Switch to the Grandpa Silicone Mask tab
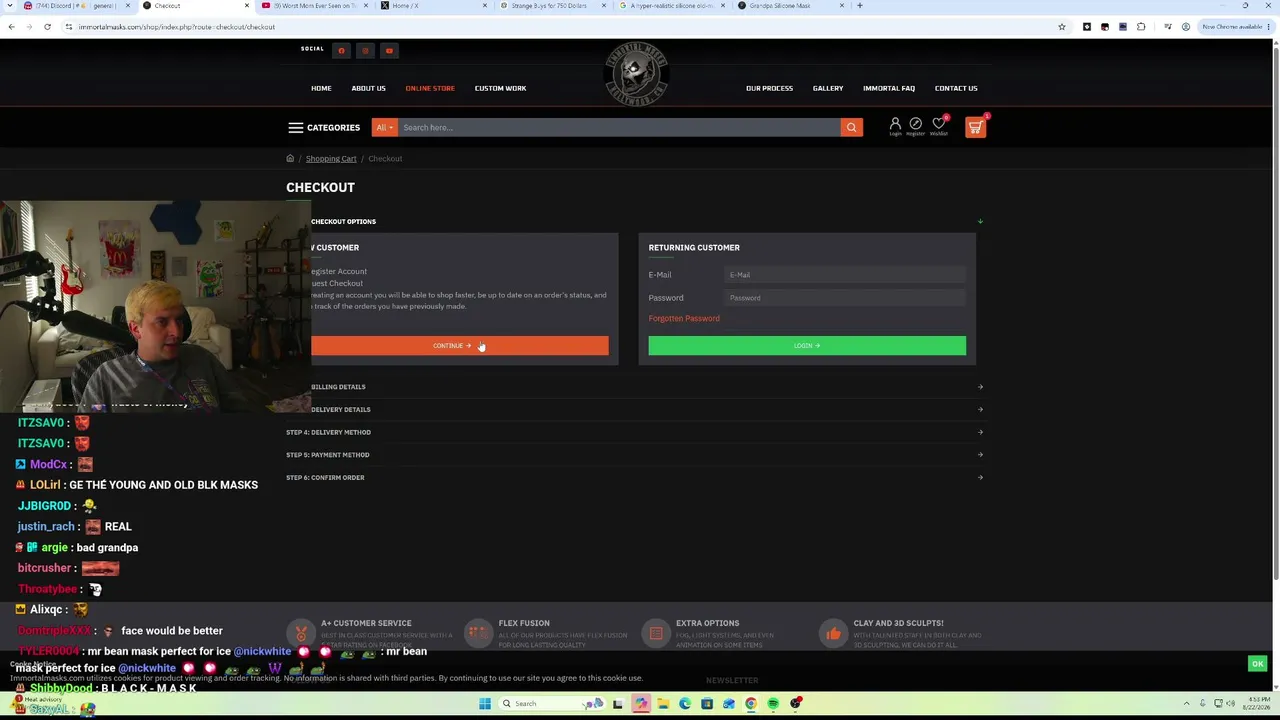1280x720 pixels. 790,6
